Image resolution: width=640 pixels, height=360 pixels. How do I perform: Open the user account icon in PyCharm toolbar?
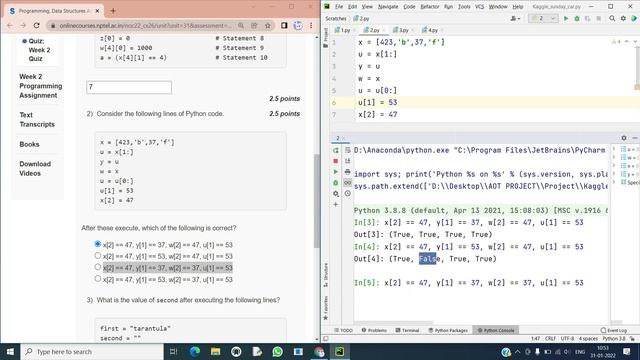pyautogui.click(x=516, y=18)
